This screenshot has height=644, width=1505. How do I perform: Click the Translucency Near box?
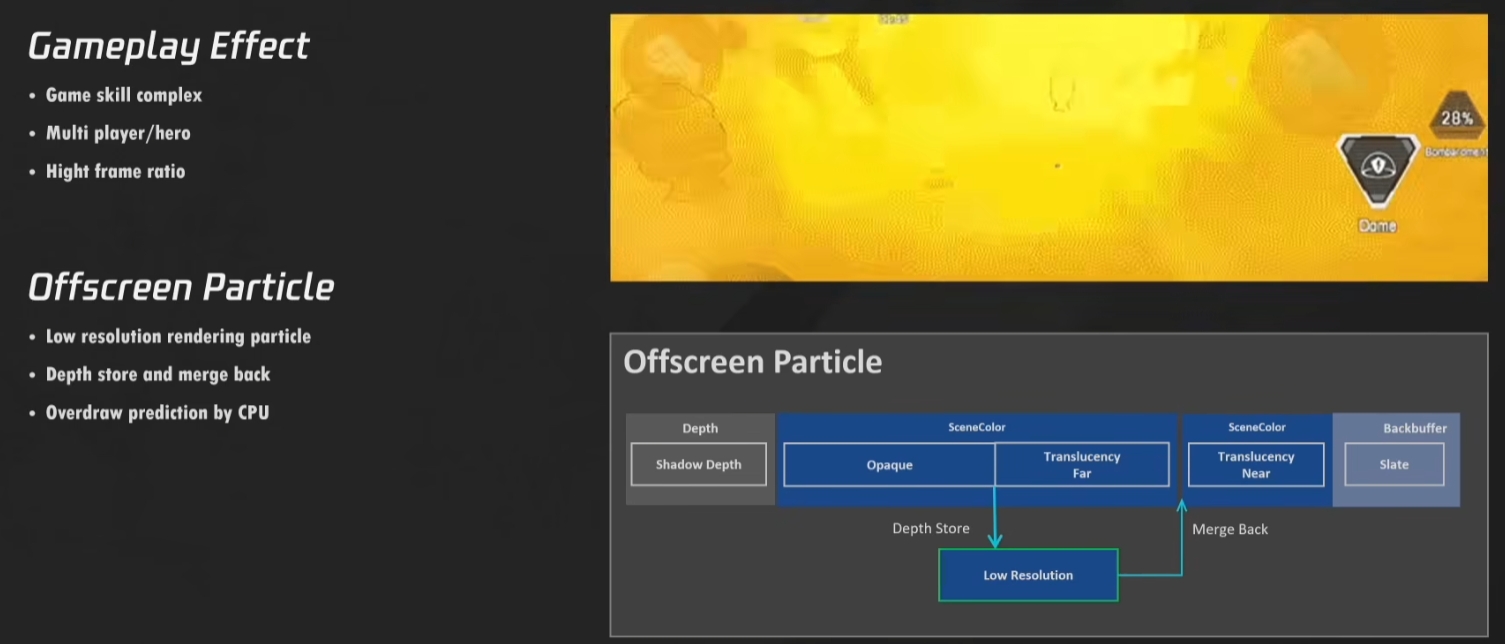click(x=1255, y=465)
